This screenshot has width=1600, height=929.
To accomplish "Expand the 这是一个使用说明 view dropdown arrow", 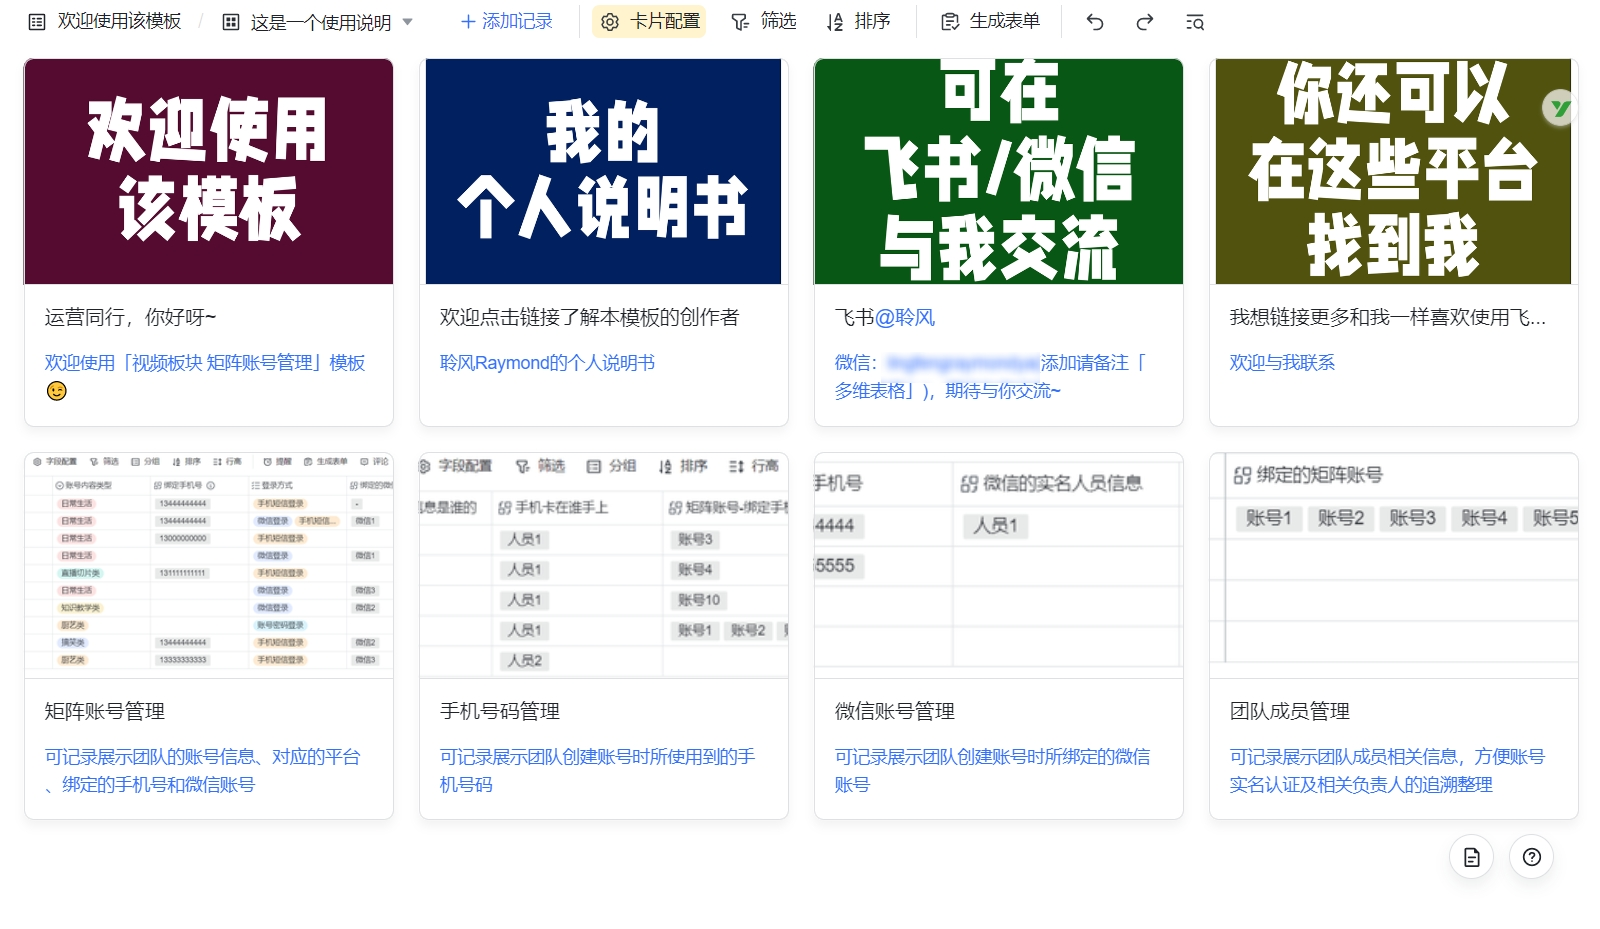I will point(407,22).
